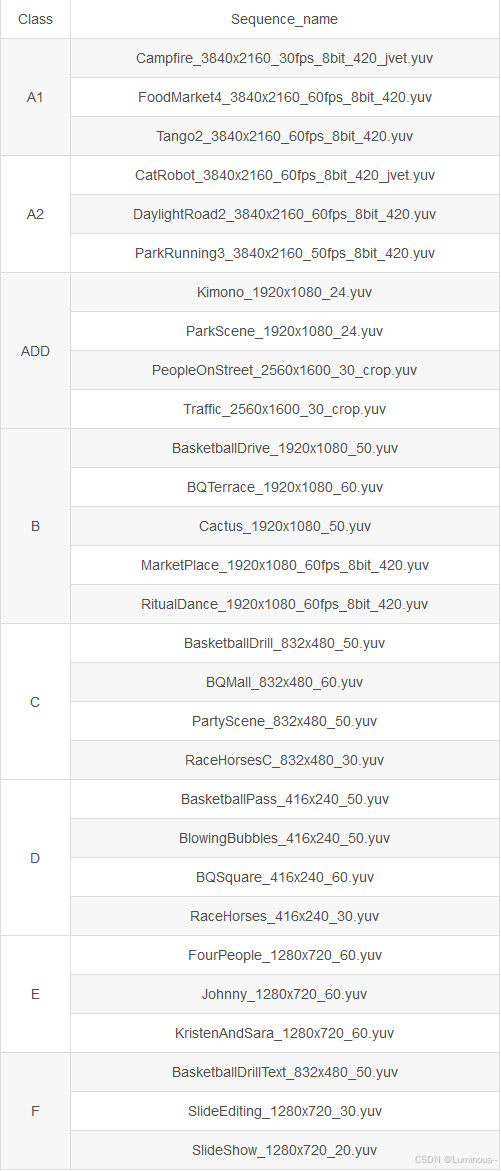Click the RitualDance sequence name
The image size is (501, 1171).
point(284,604)
